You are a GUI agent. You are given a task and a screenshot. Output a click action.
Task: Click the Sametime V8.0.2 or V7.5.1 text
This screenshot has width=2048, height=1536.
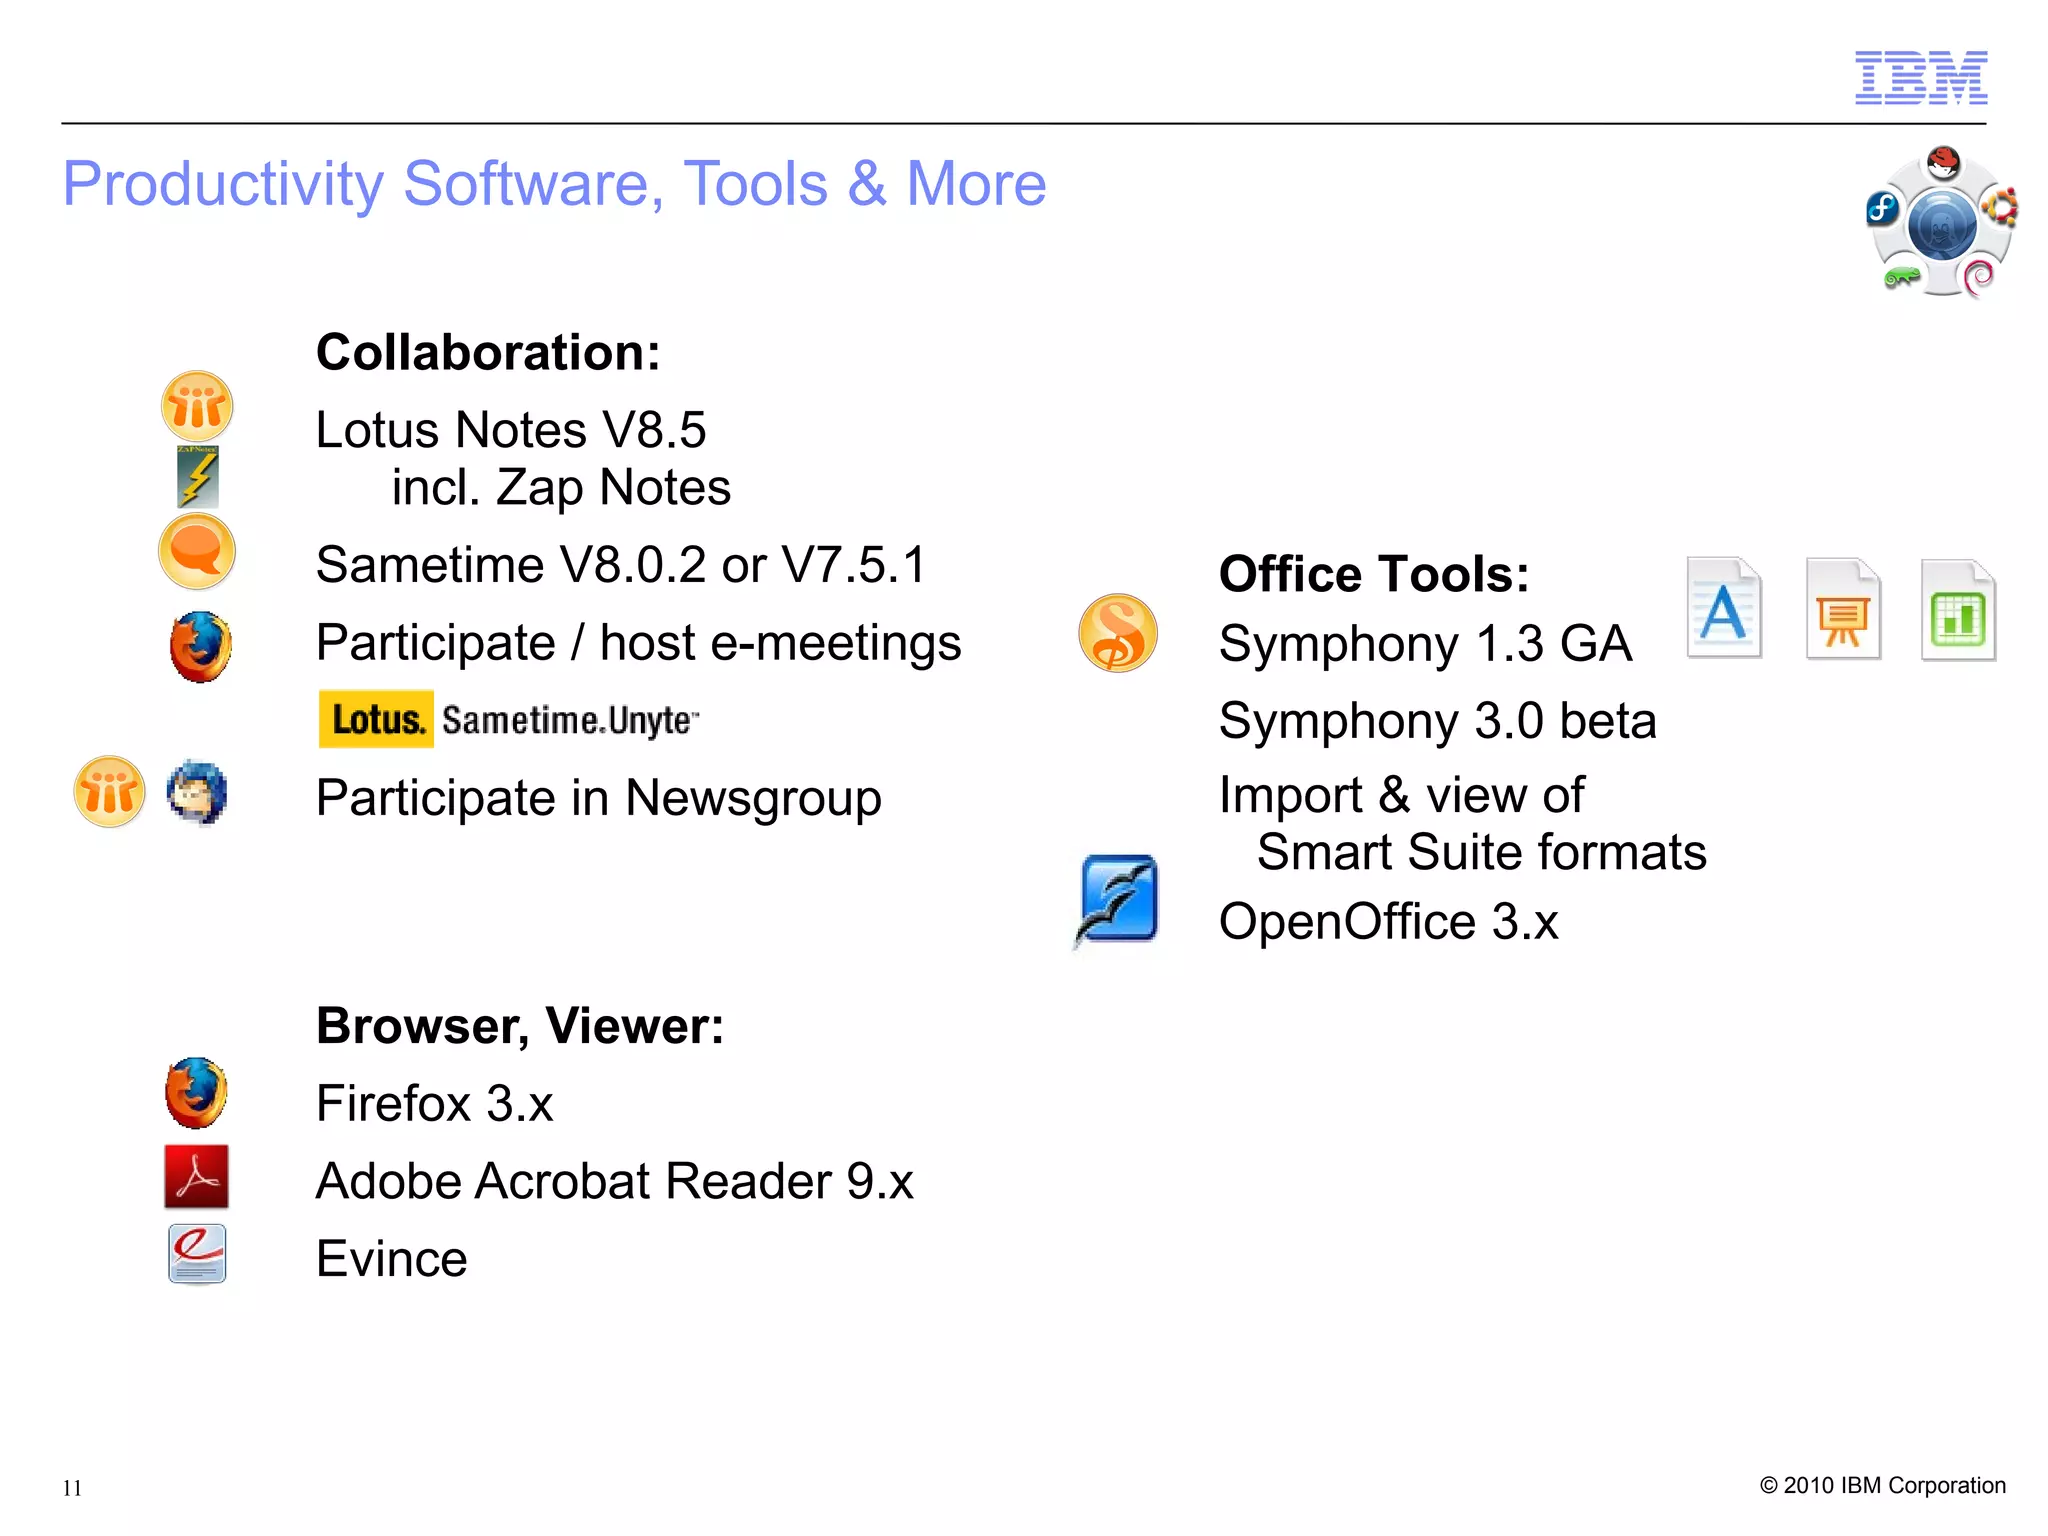point(621,565)
